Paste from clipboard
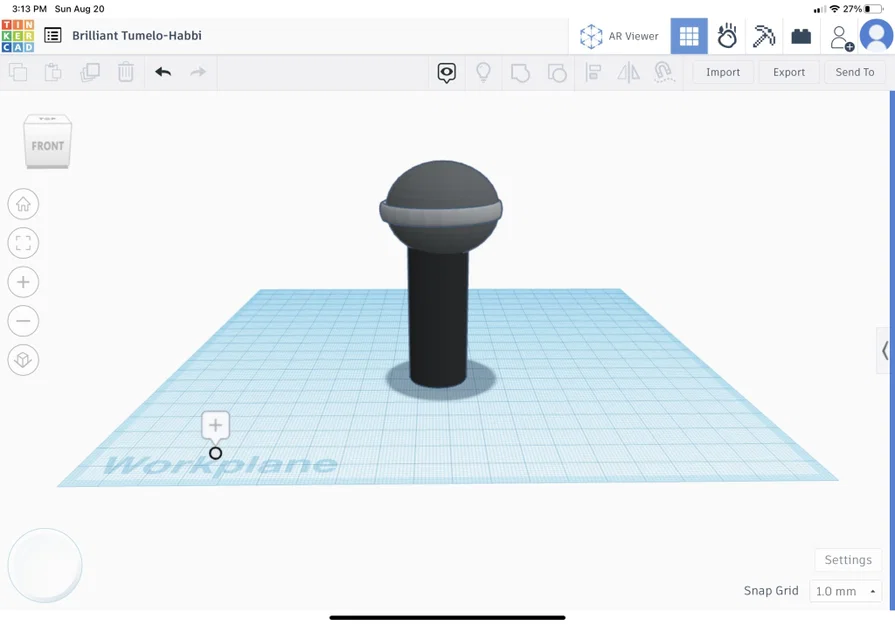 tap(53, 72)
